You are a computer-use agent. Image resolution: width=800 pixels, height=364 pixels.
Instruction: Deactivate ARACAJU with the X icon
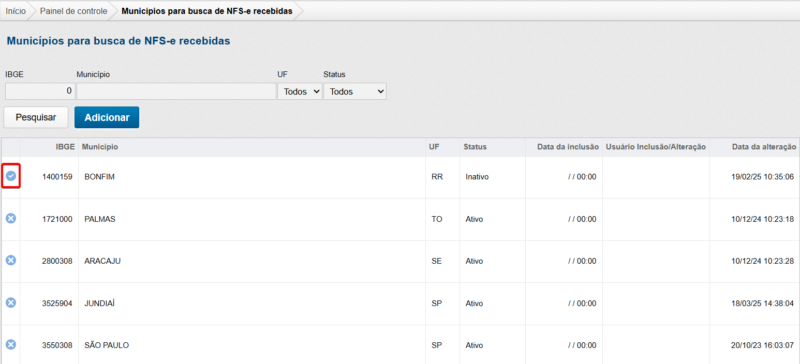click(11, 260)
